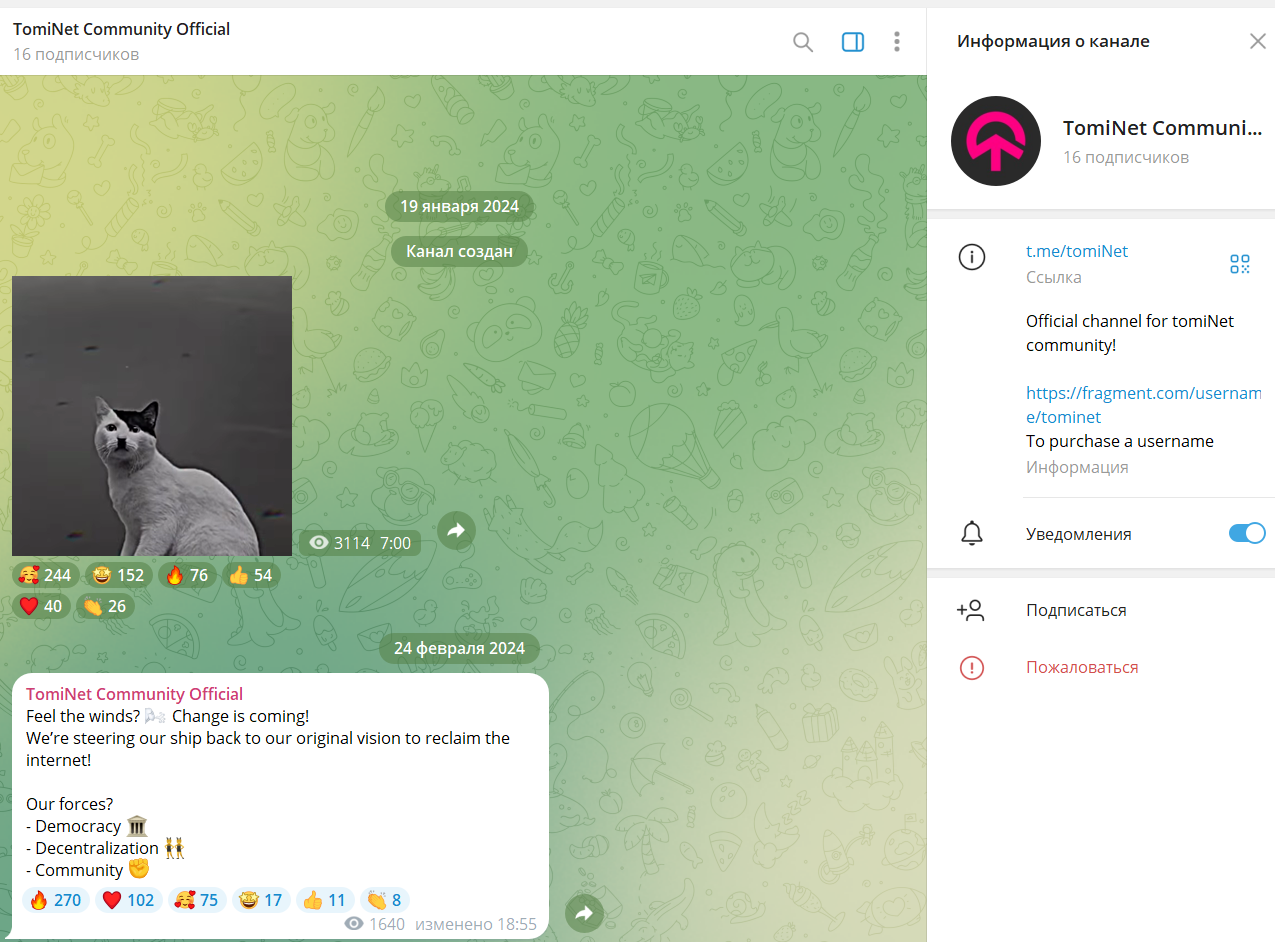This screenshot has height=942, width=1275.
Task: Show the QR code for channel link
Action: (1240, 264)
